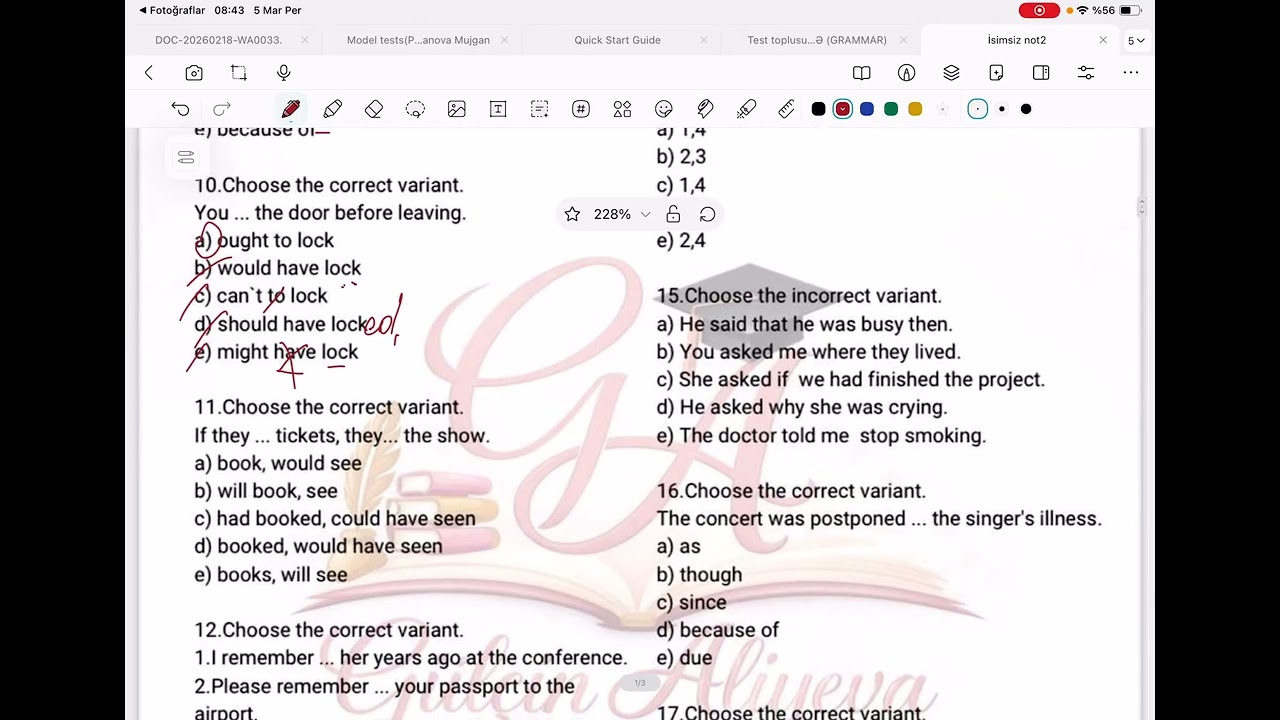Close the Quick Start Guide tab
The height and width of the screenshot is (720, 1280).
pos(704,40)
